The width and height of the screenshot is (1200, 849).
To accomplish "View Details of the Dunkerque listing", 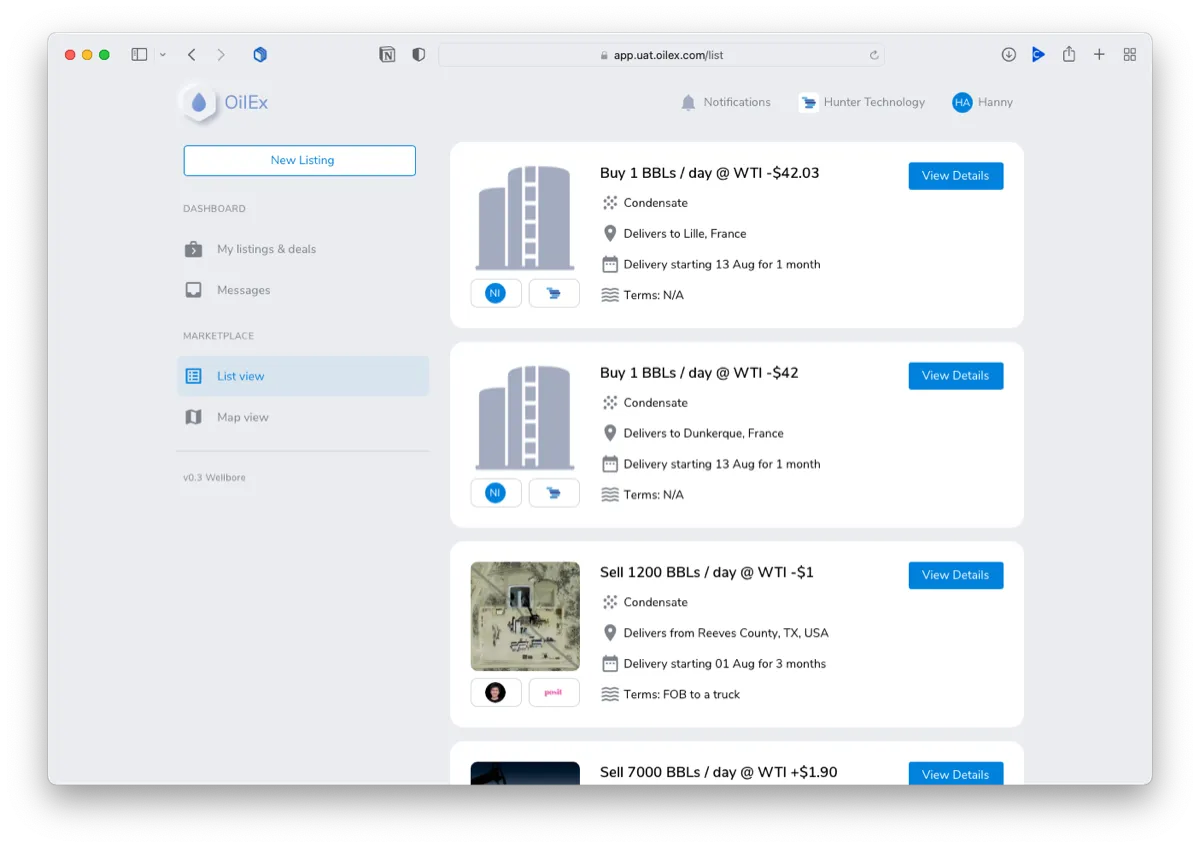I will (x=955, y=376).
